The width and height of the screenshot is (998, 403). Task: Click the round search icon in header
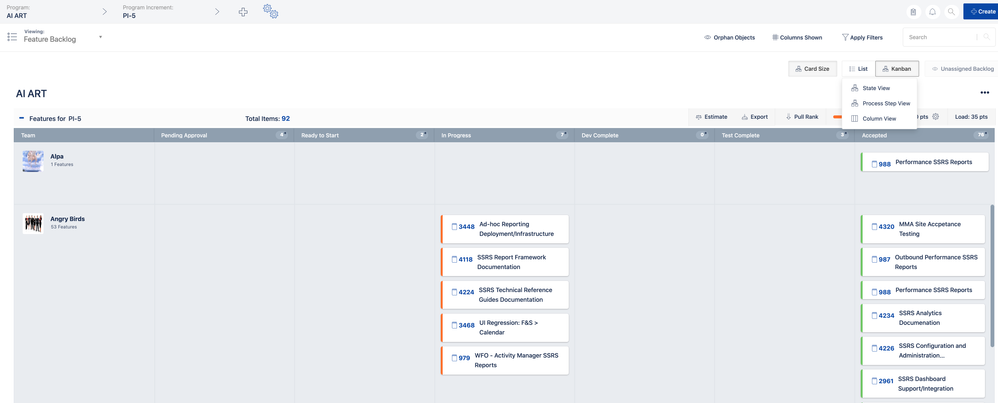point(952,11)
